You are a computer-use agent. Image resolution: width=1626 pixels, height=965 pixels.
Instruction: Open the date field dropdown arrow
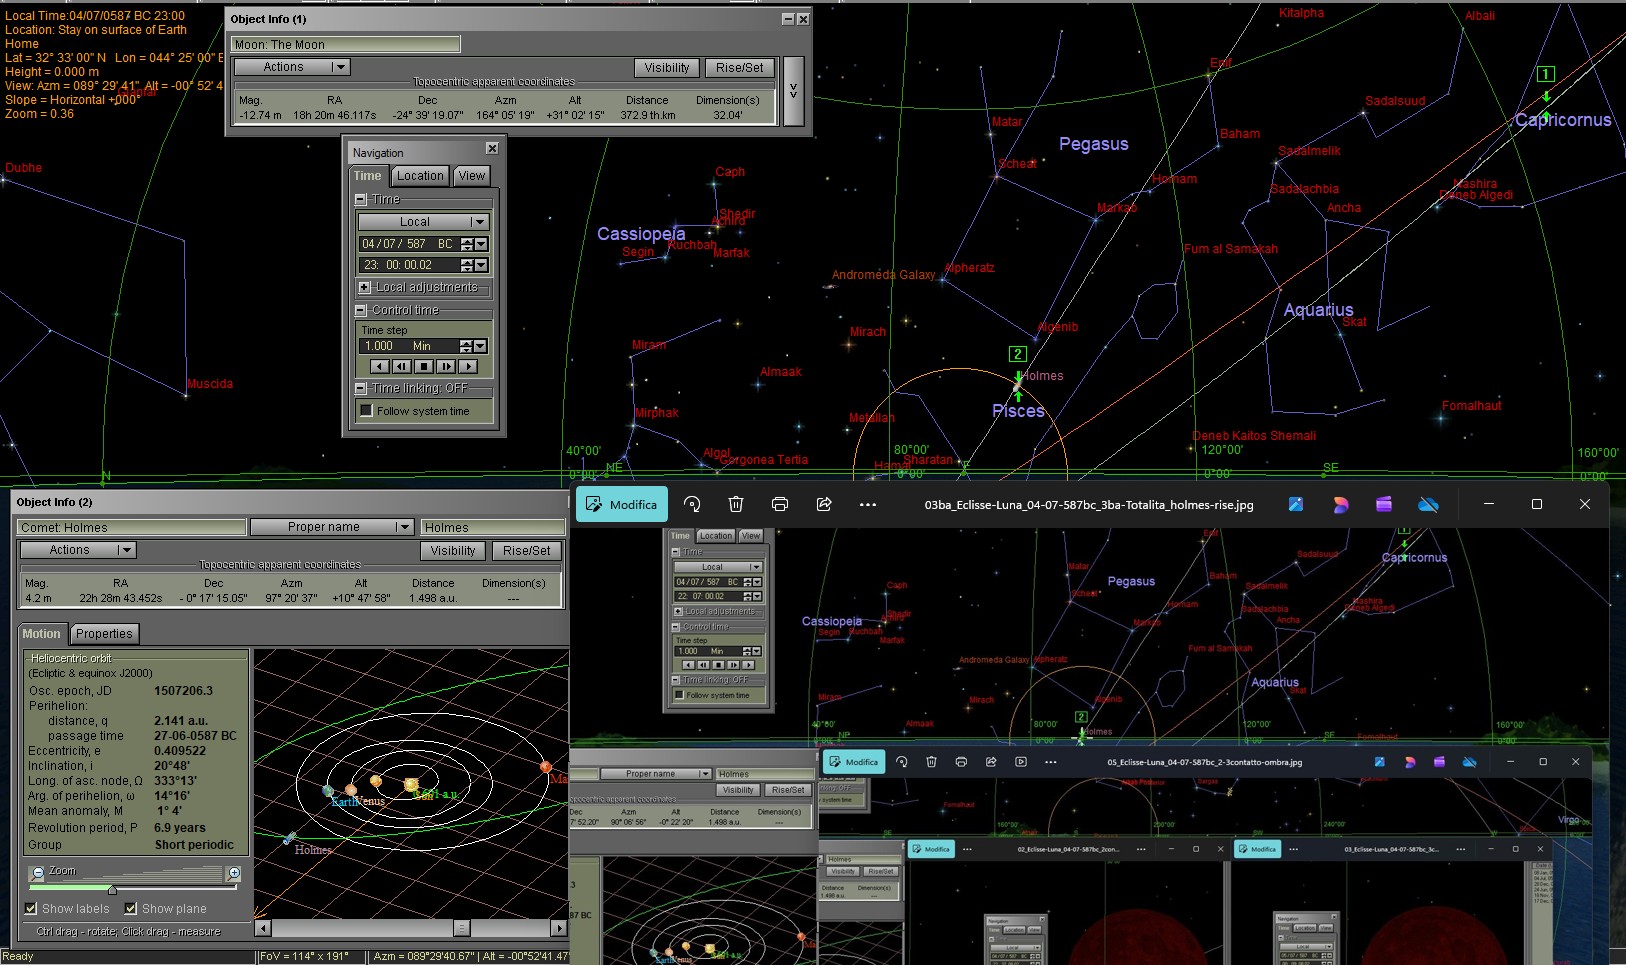pos(482,244)
